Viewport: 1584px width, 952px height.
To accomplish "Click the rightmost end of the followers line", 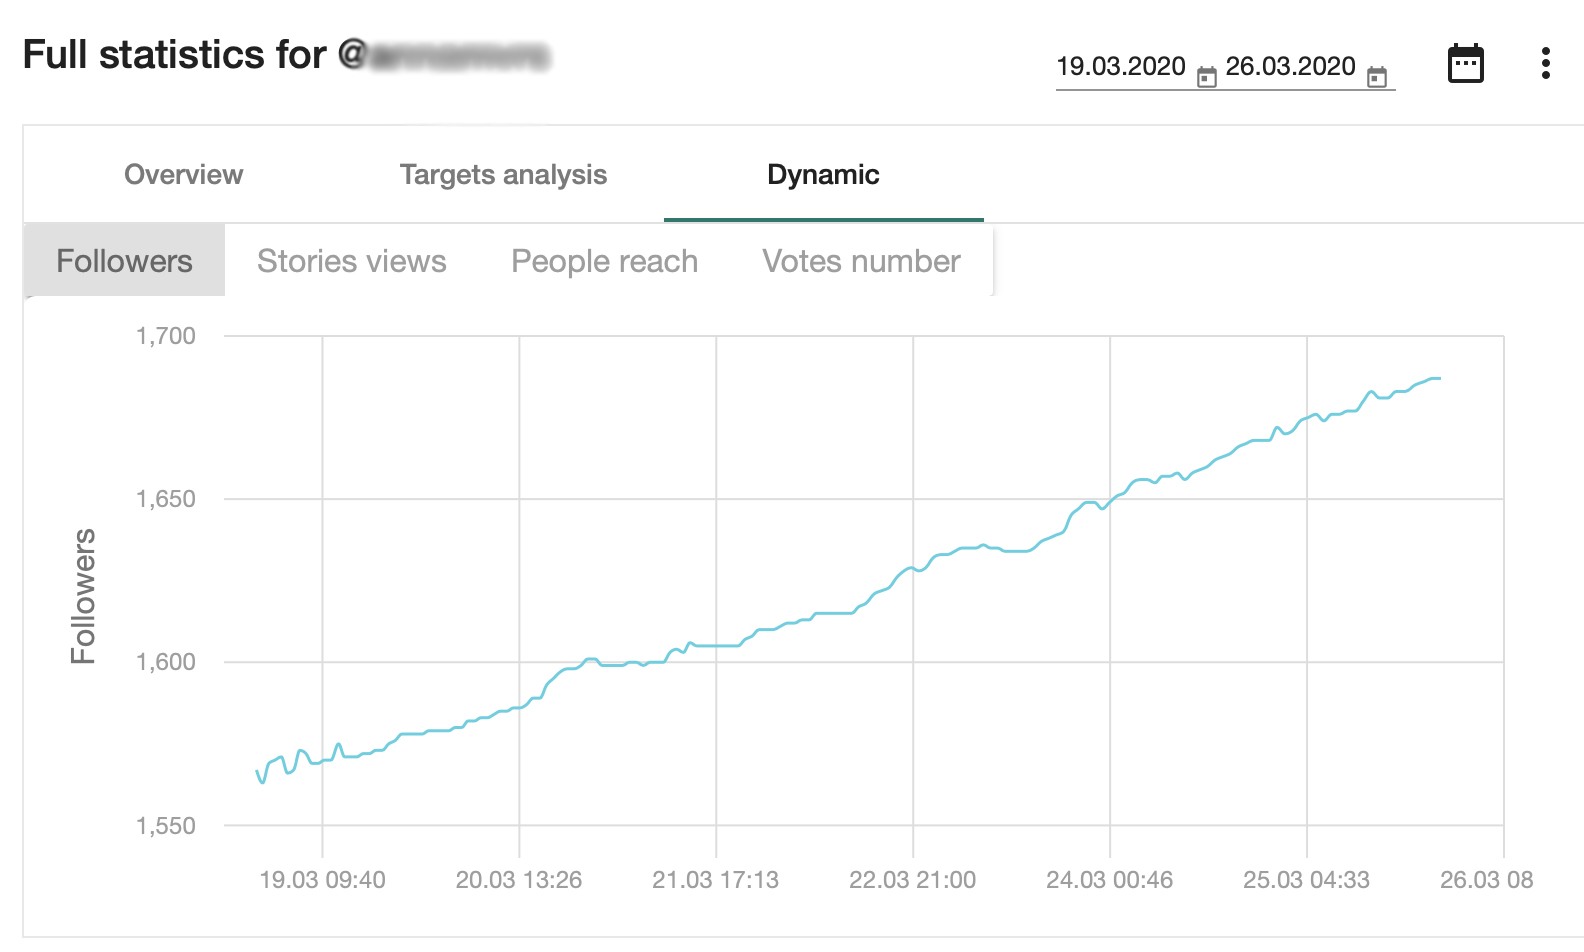I will click(x=1438, y=379).
